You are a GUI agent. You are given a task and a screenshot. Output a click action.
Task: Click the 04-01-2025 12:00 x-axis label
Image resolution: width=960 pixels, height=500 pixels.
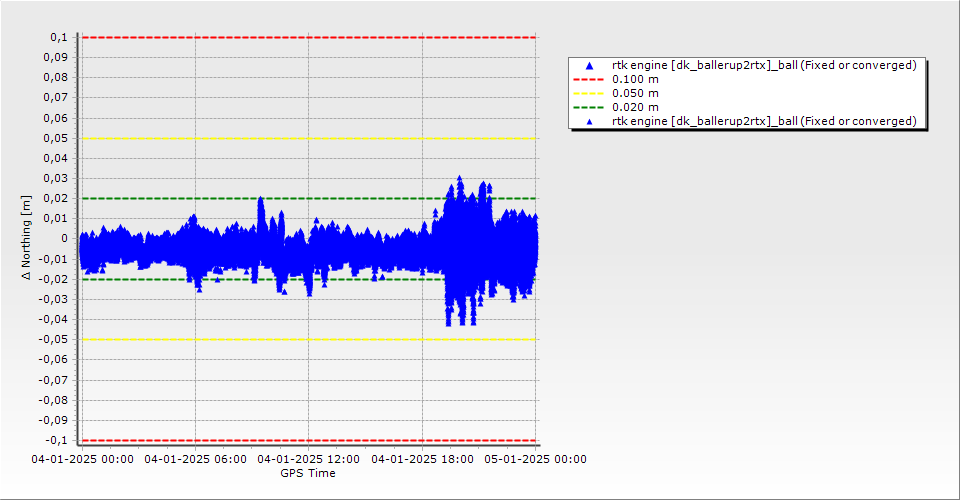tap(308, 460)
